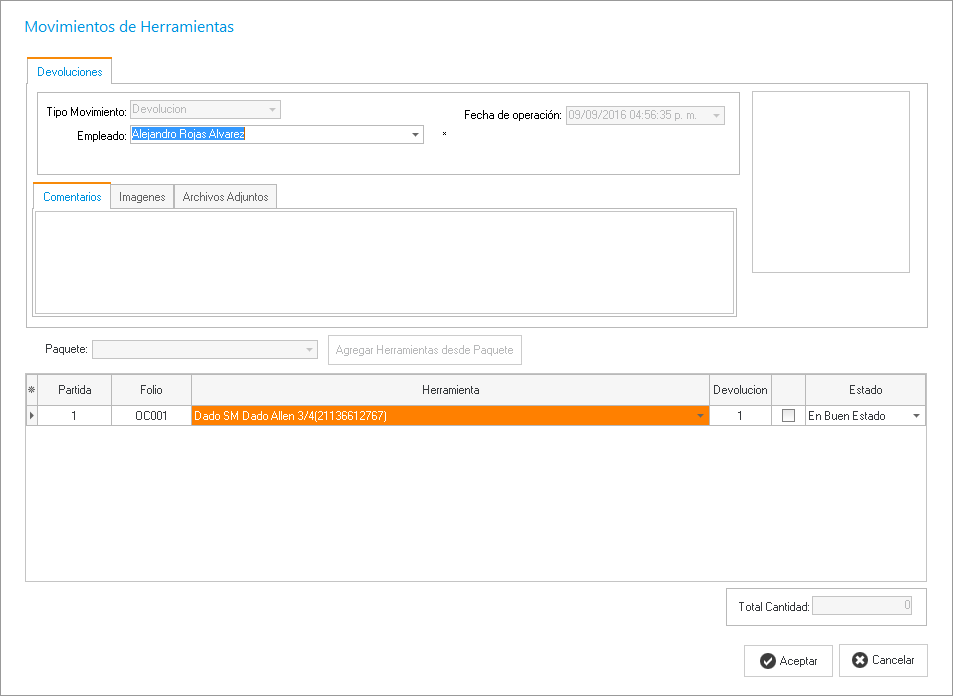Open the Tipo Movimiento dropdown
953x696 pixels.
pos(272,110)
